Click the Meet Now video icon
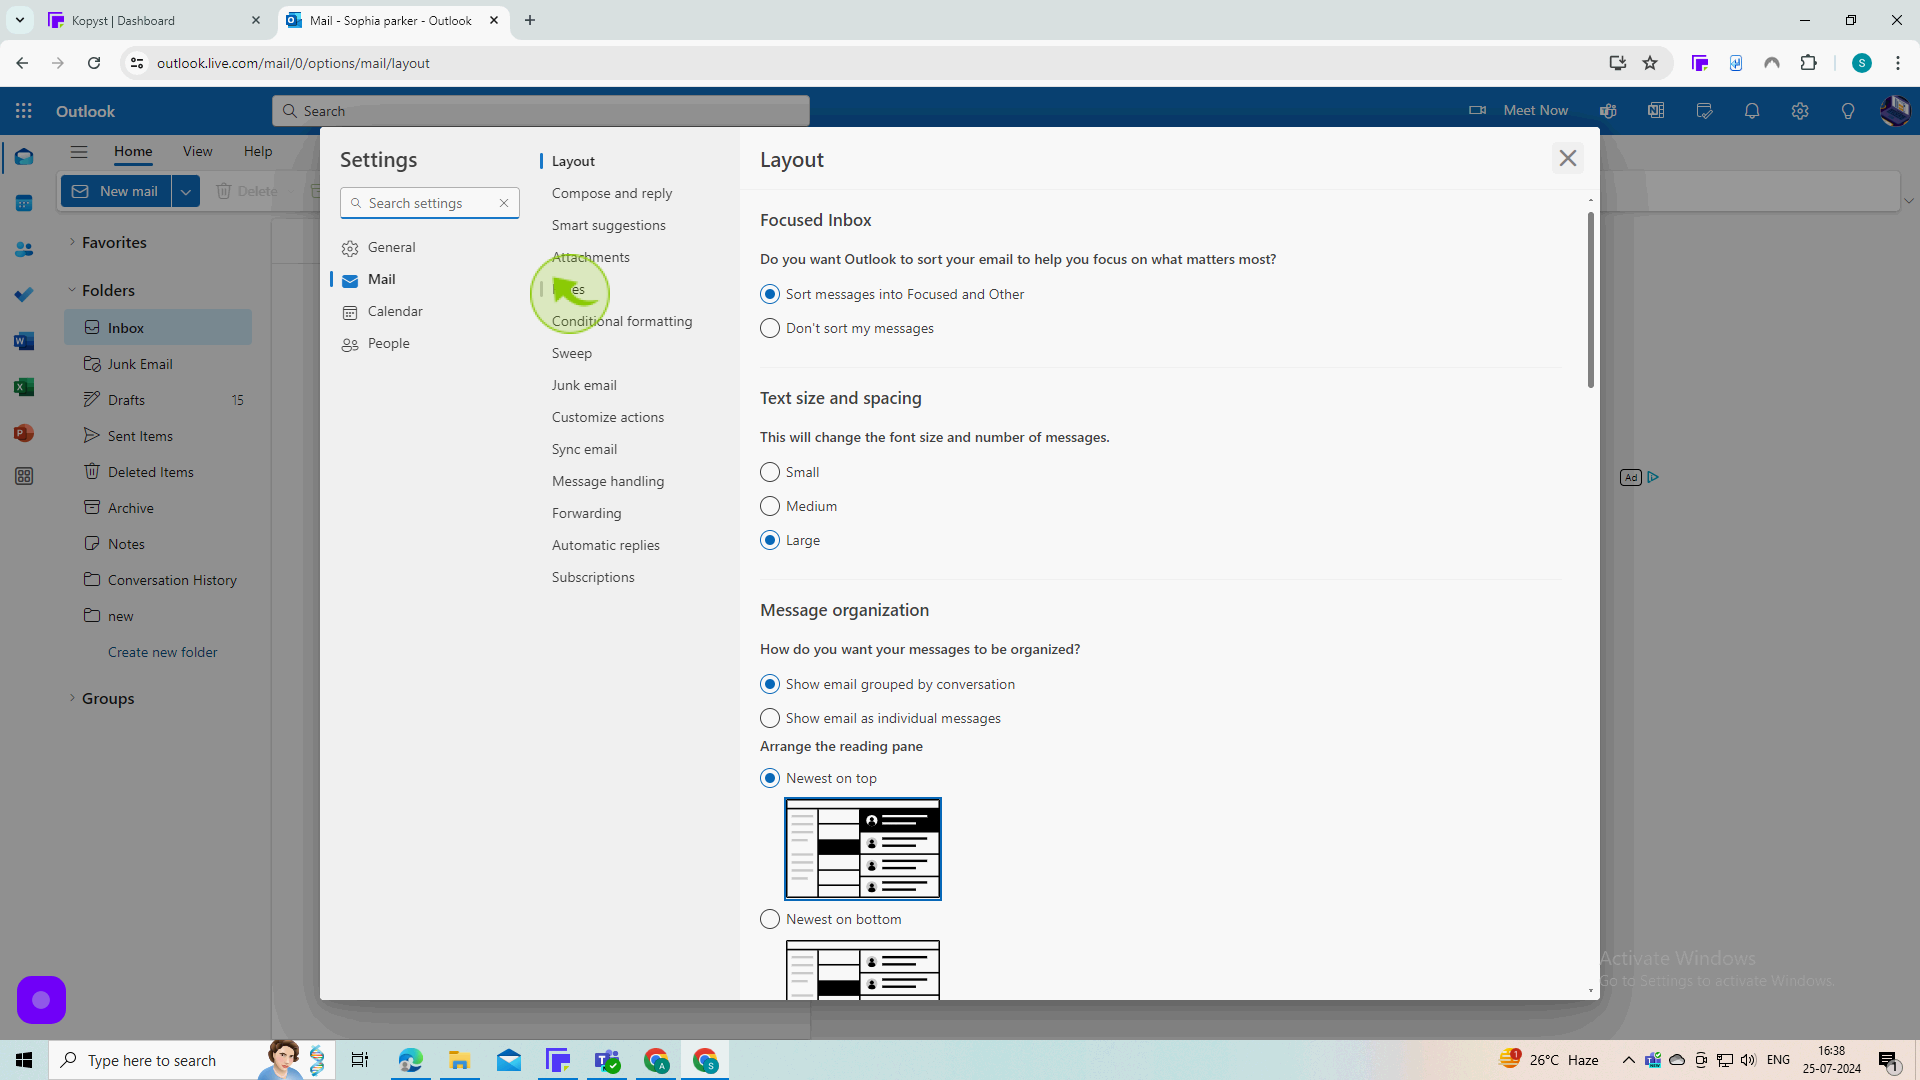 (x=1477, y=111)
